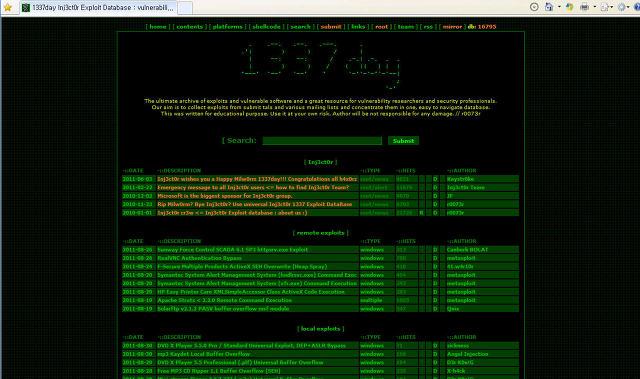Open the mirror nav link
The image size is (640, 379).
tap(452, 27)
